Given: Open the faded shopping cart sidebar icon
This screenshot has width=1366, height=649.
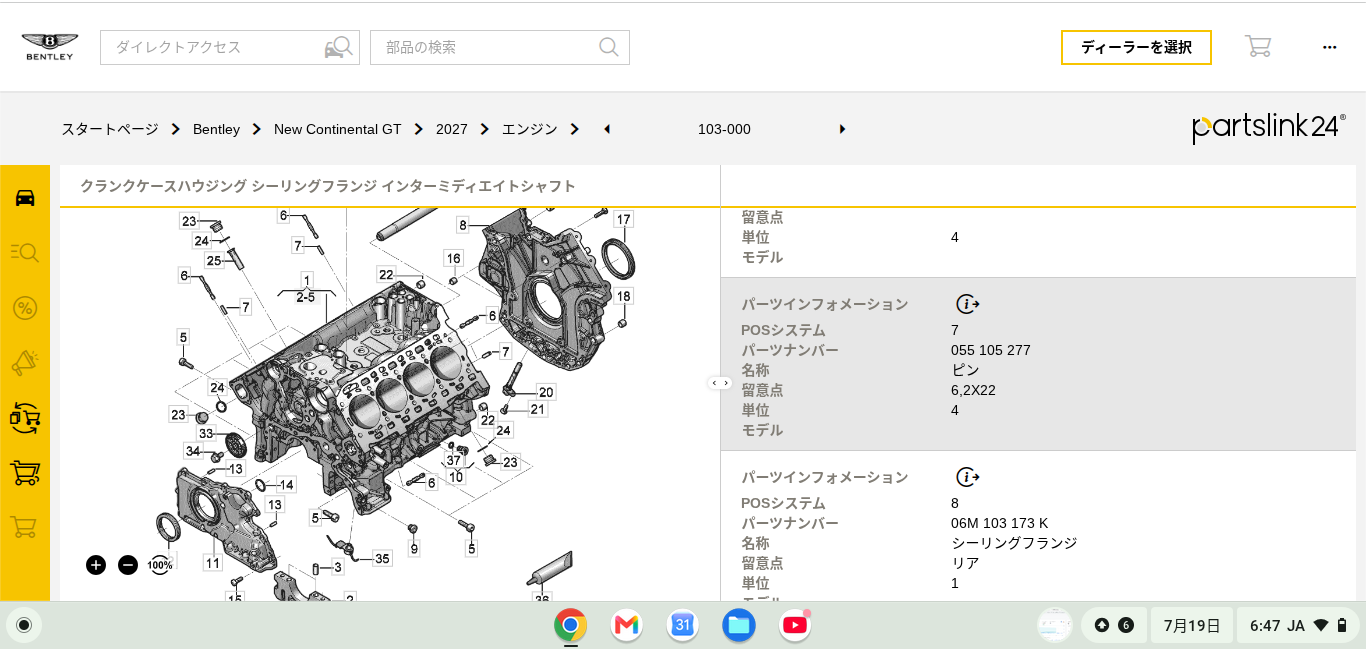Looking at the screenshot, I should [x=25, y=527].
